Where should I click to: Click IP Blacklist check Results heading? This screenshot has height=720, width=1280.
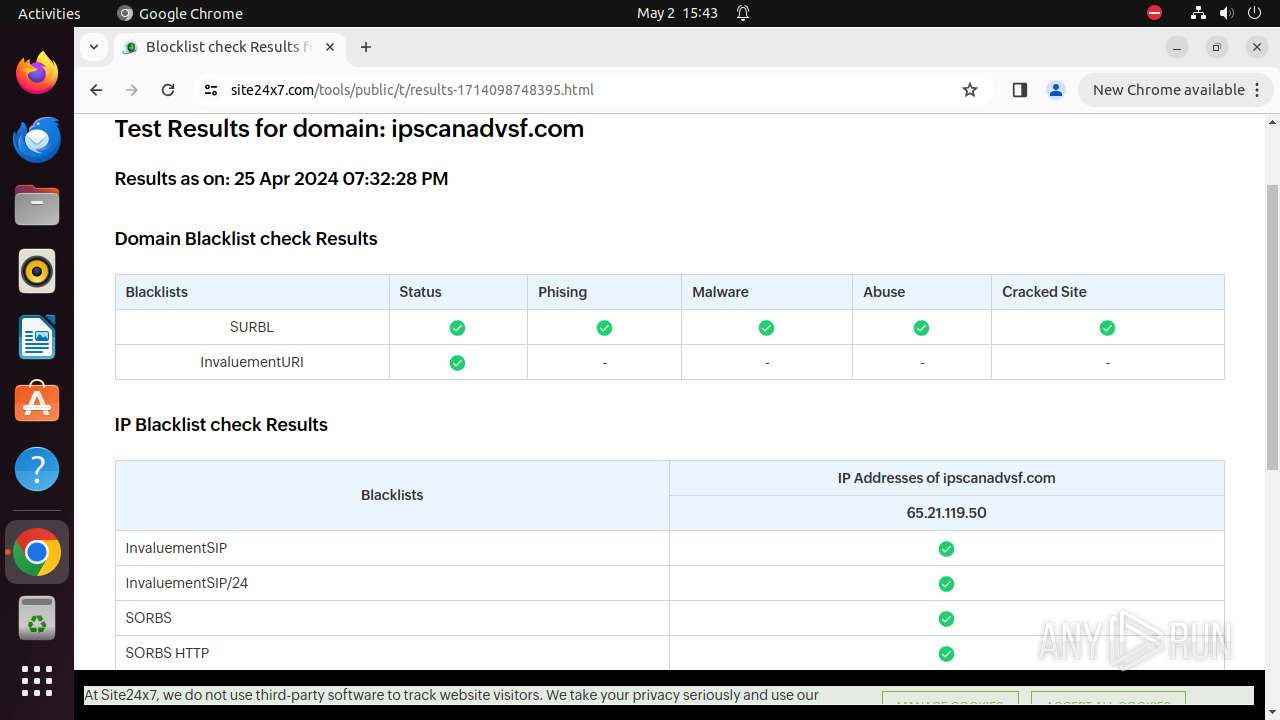221,425
